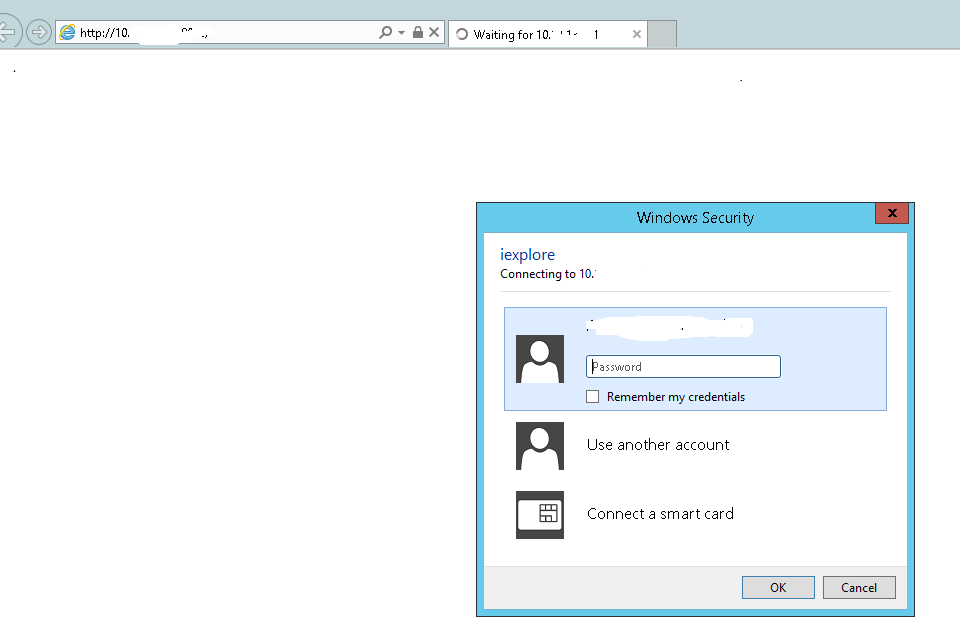Click the 'Windows Security' title bar text
The image size is (960, 636).
(x=695, y=218)
